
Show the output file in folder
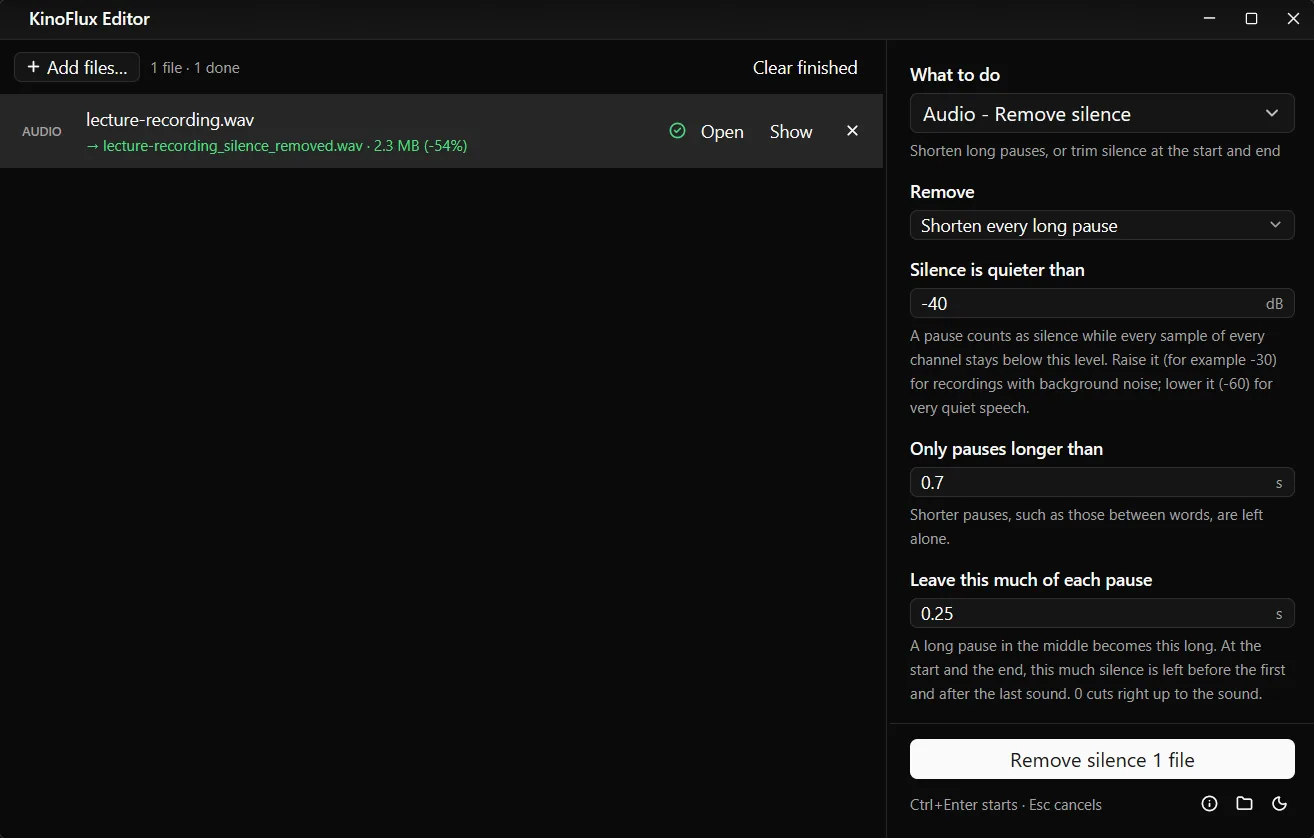791,132
